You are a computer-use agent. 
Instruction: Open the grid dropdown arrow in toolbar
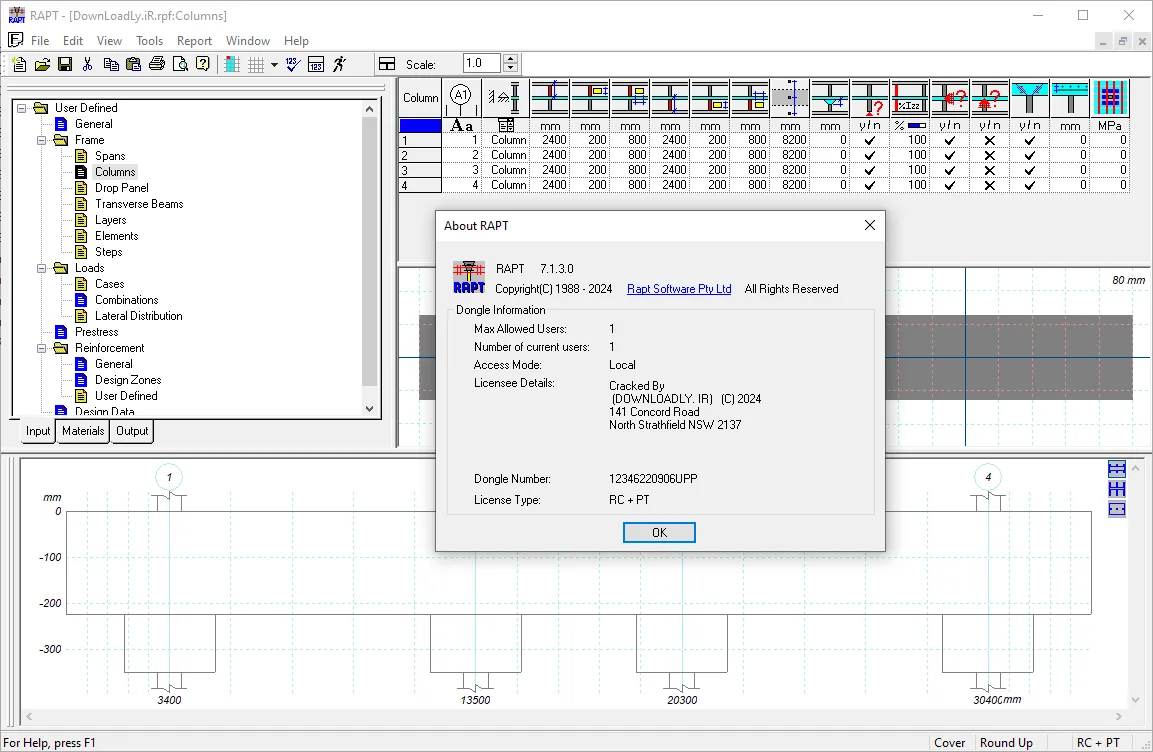click(274, 64)
